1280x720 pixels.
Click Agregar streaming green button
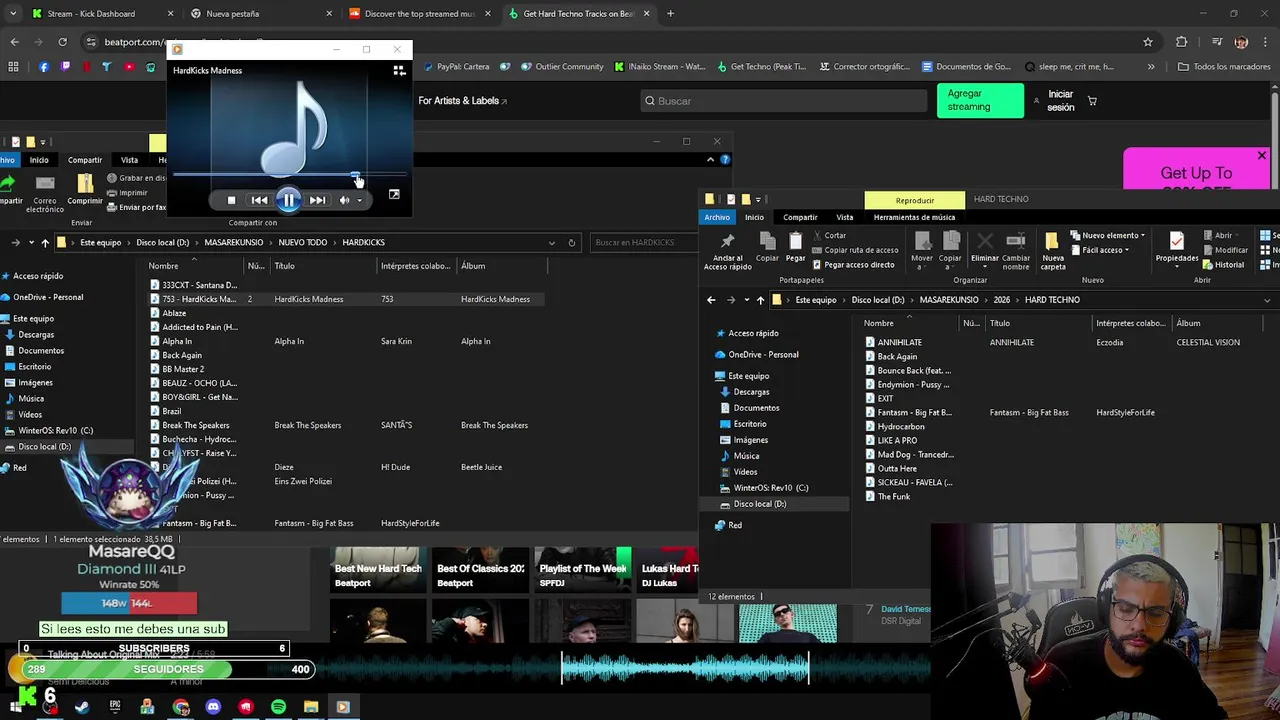(x=980, y=100)
